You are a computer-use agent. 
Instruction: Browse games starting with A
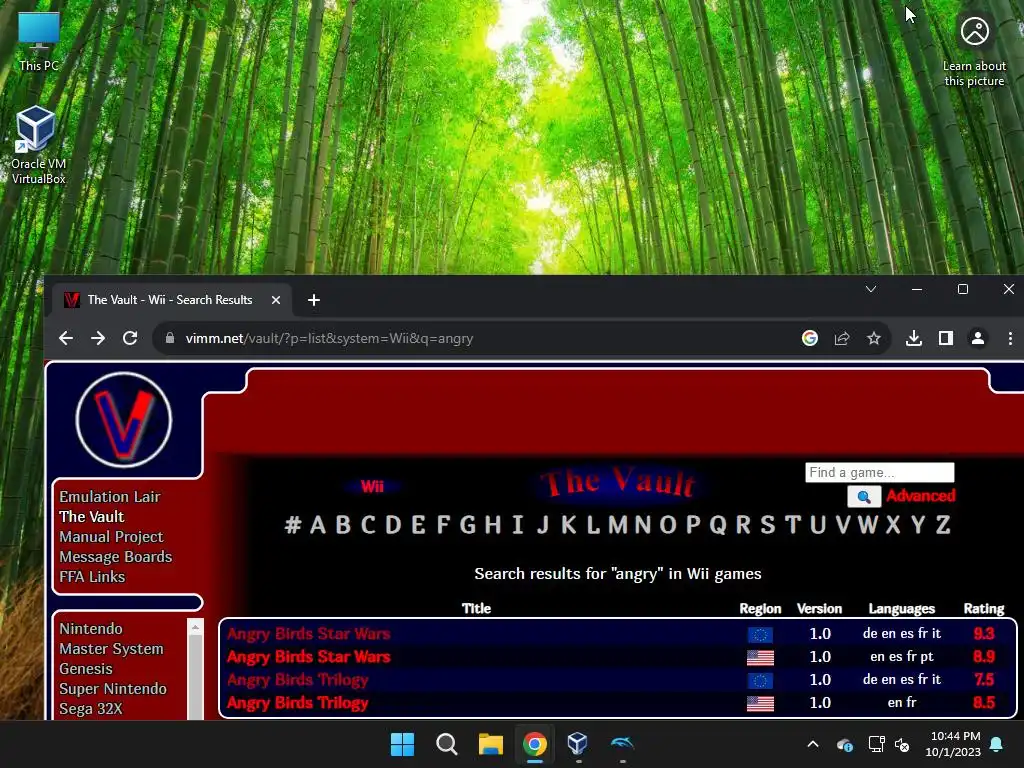[318, 524]
